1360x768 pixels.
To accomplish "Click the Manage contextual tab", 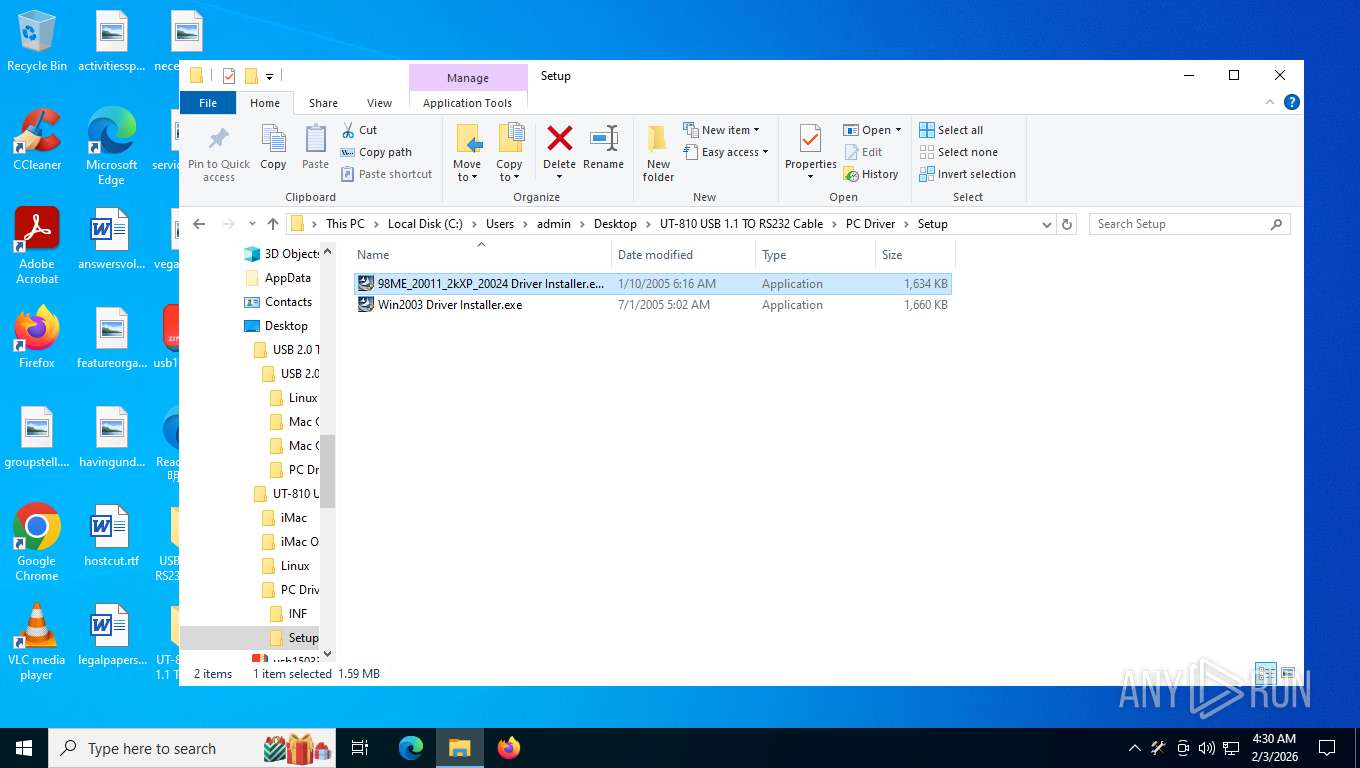I will tap(468, 78).
